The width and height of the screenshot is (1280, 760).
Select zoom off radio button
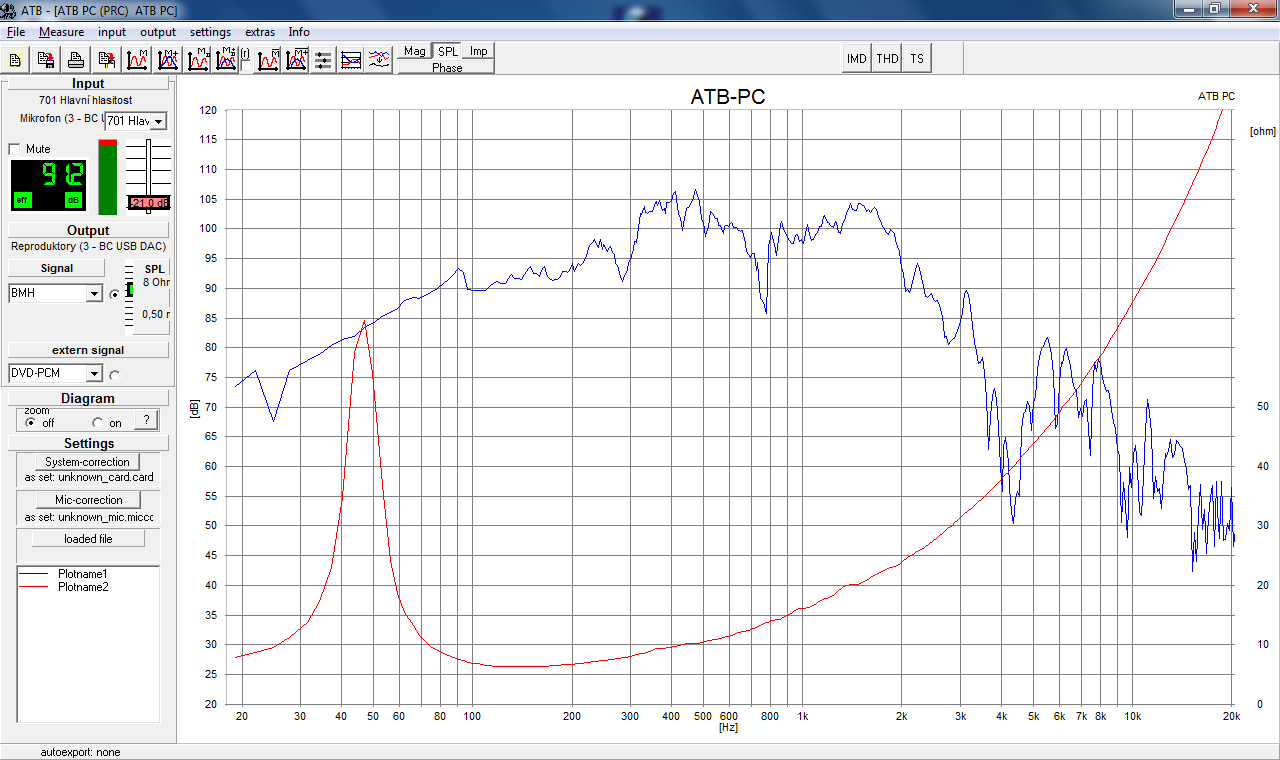[x=32, y=423]
